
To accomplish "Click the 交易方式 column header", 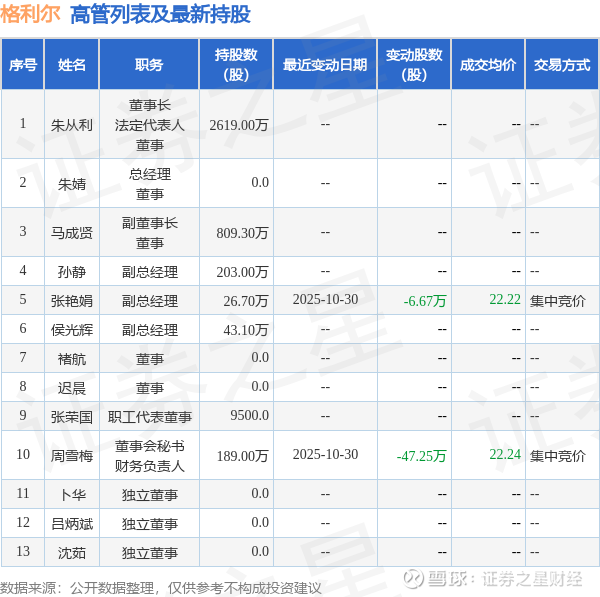I will (562, 65).
